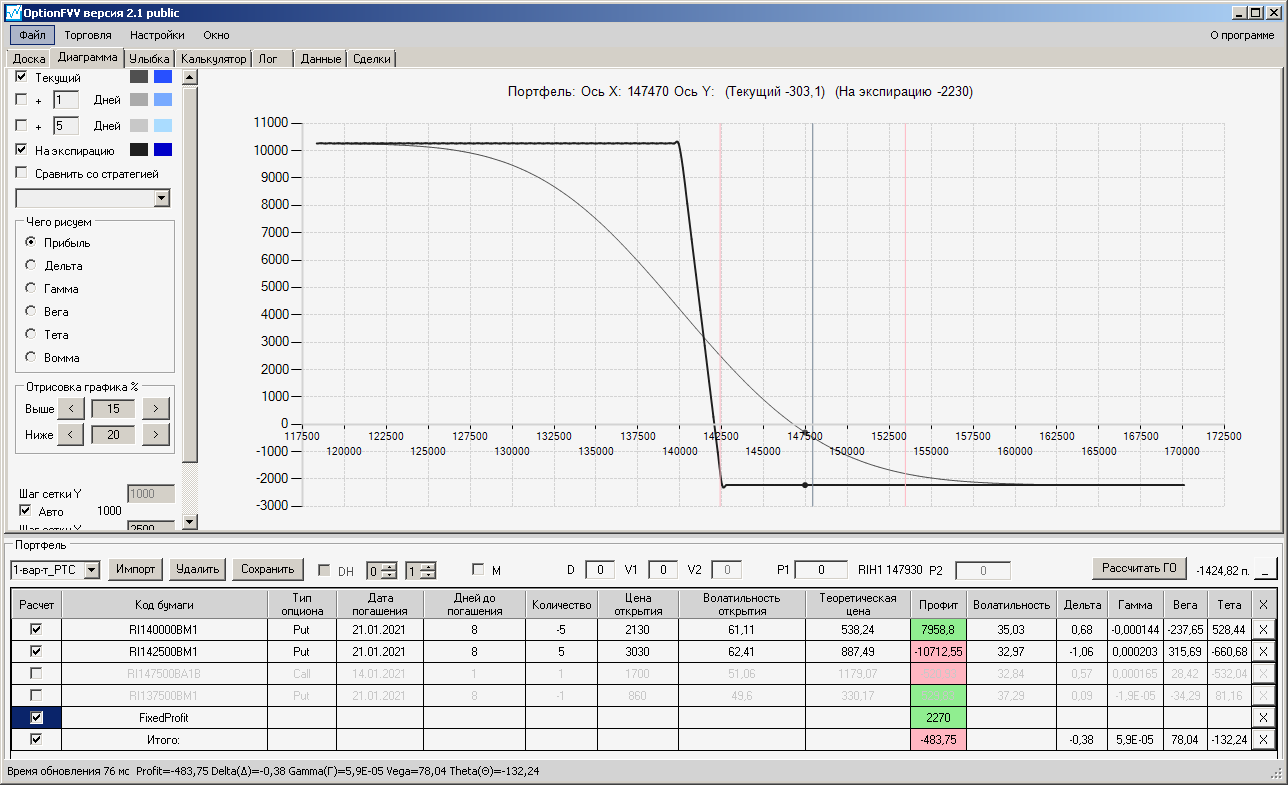Click the 7958,8 profit cell
Screen dimensions: 1288x785
pos(938,630)
